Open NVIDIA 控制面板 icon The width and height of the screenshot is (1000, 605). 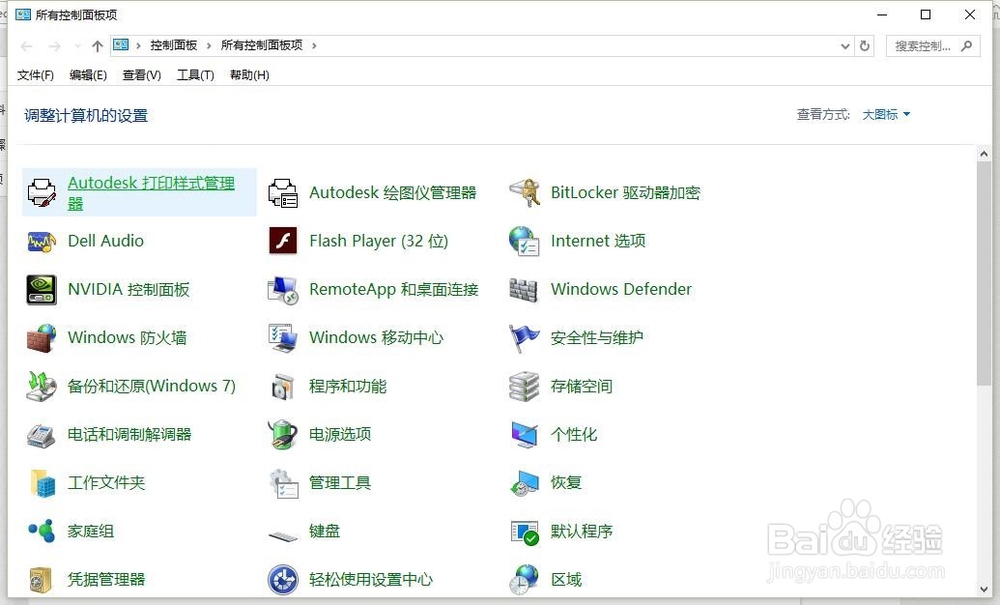(42, 289)
